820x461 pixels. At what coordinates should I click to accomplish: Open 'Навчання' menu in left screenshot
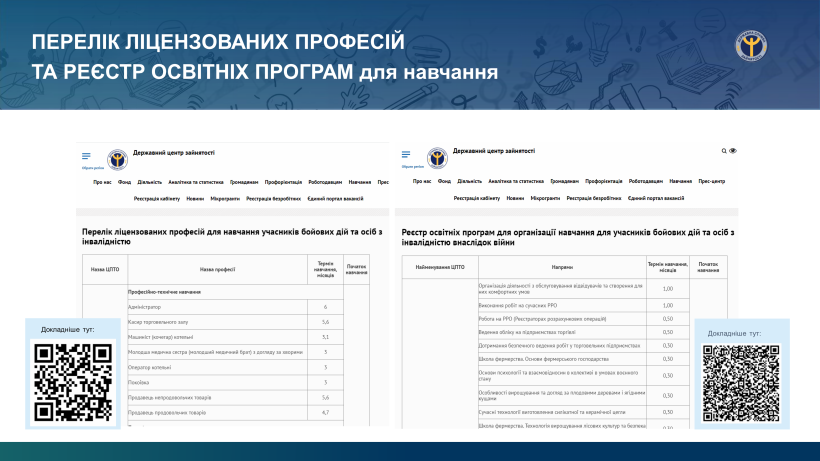360,182
